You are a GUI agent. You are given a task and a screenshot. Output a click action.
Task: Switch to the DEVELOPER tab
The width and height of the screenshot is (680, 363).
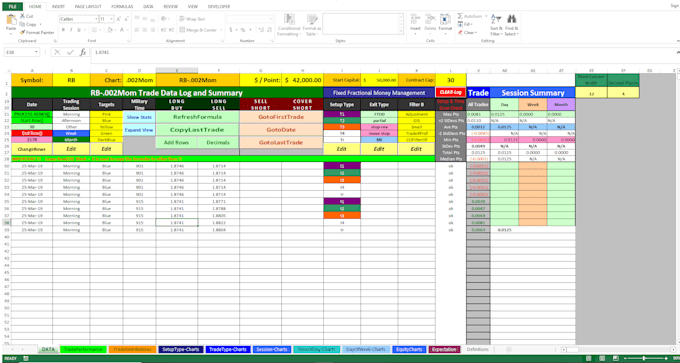tap(219, 7)
